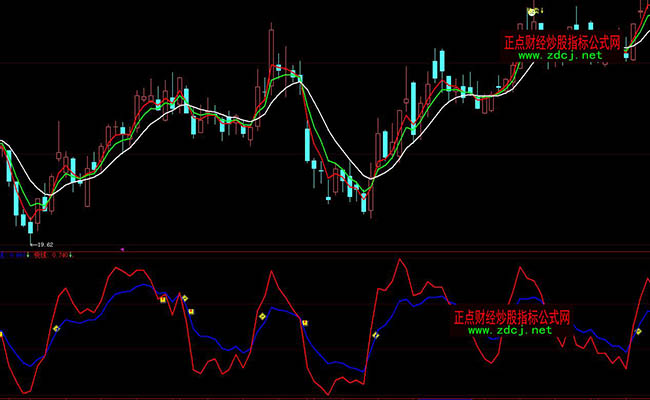This screenshot has height=400, width=650.
Task: Click yellow diamond left of bottom watermark text
Action: 376,335
